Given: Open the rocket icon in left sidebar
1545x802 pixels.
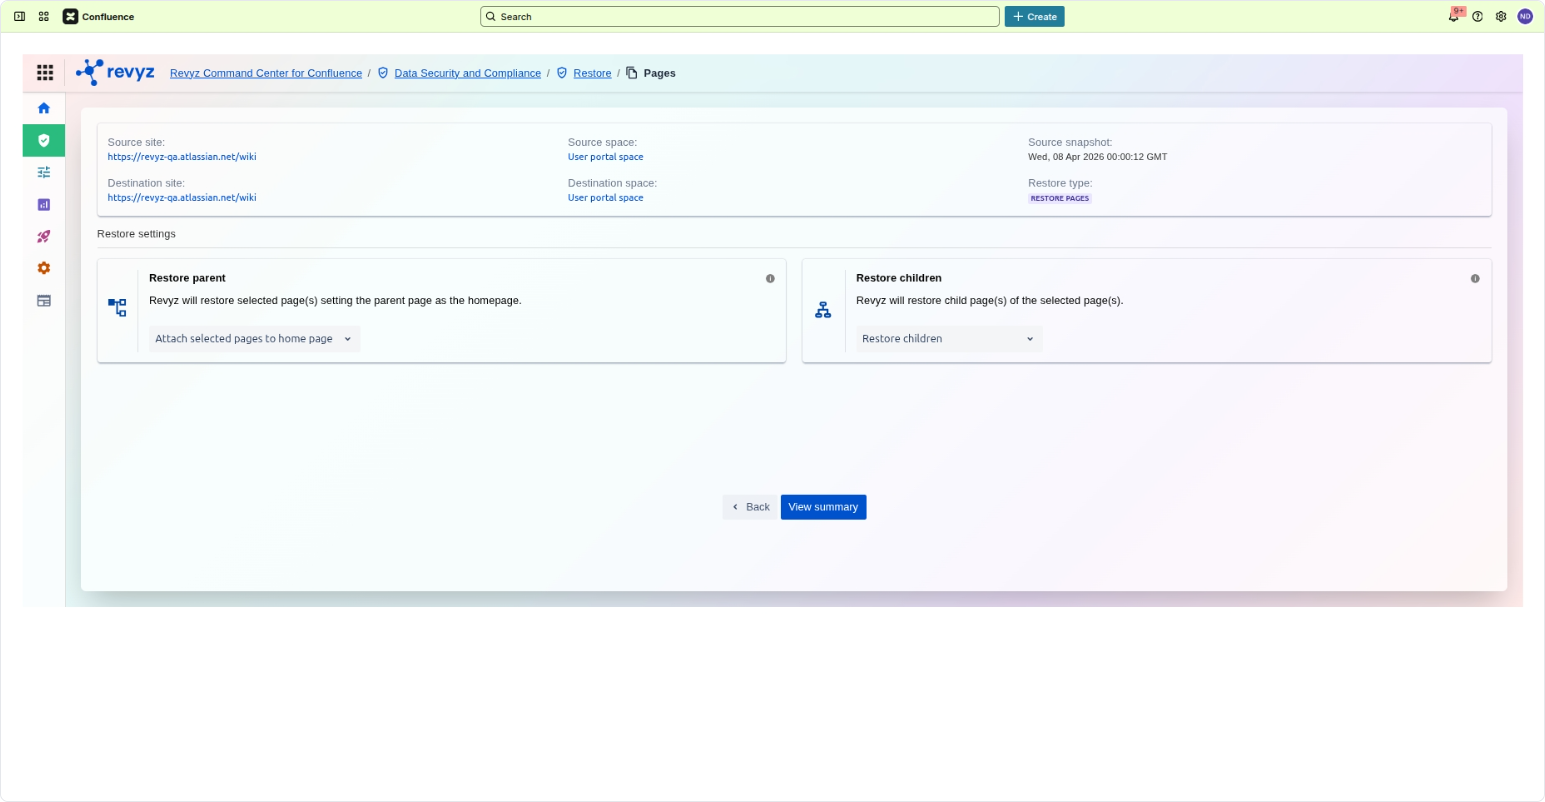Looking at the screenshot, I should click(x=44, y=237).
